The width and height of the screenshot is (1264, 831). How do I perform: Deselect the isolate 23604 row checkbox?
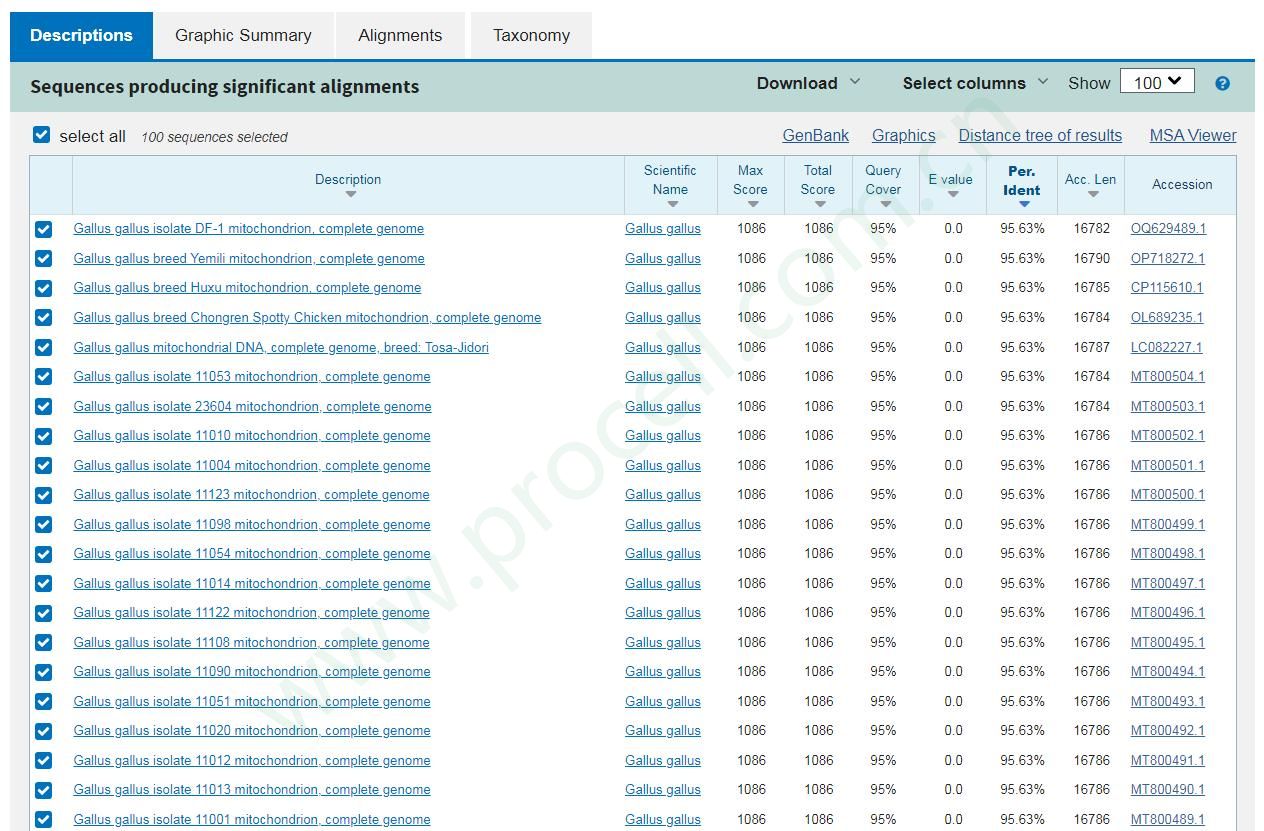point(43,406)
